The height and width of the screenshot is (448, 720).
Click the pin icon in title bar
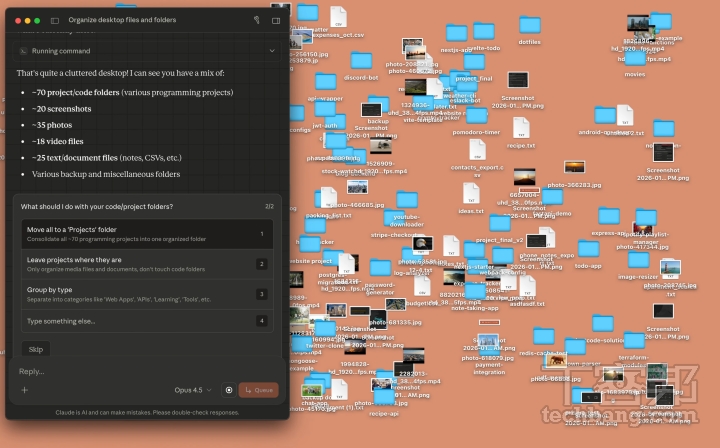[x=257, y=20]
